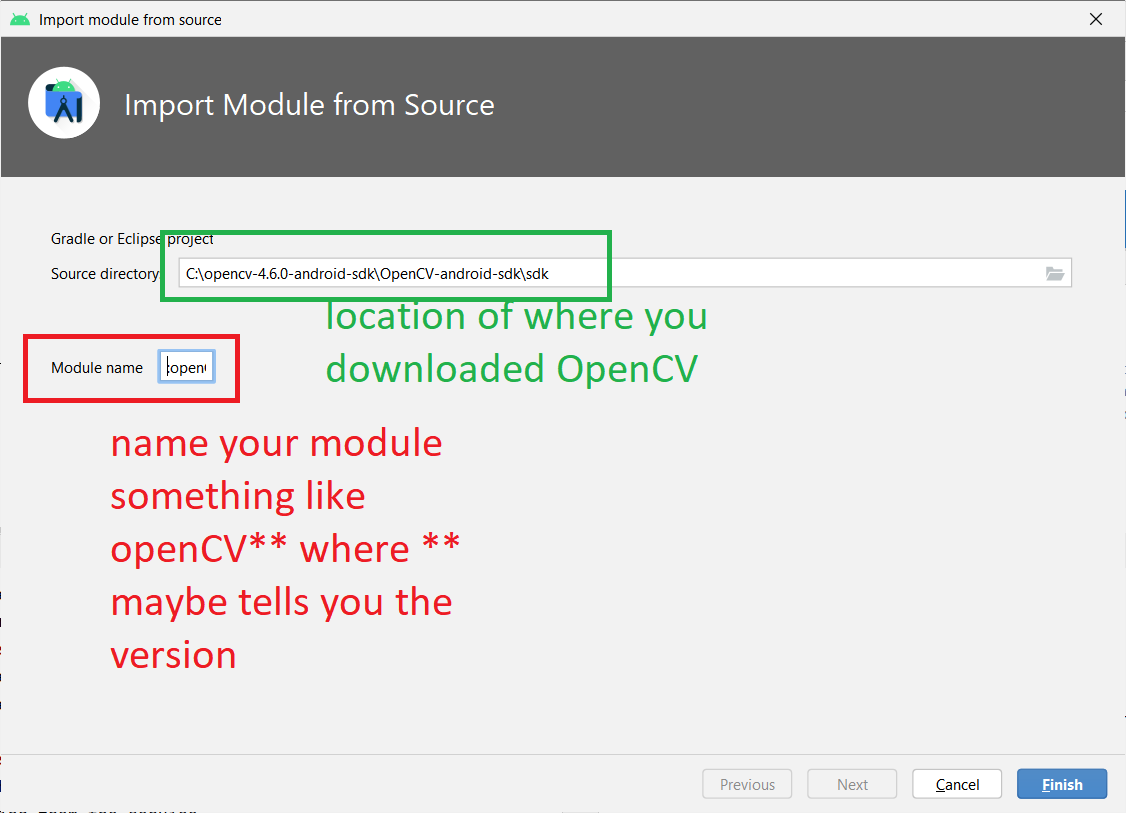The image size is (1126, 813).
Task: Click the red 'openCV**' annotation line
Action: click(285, 549)
